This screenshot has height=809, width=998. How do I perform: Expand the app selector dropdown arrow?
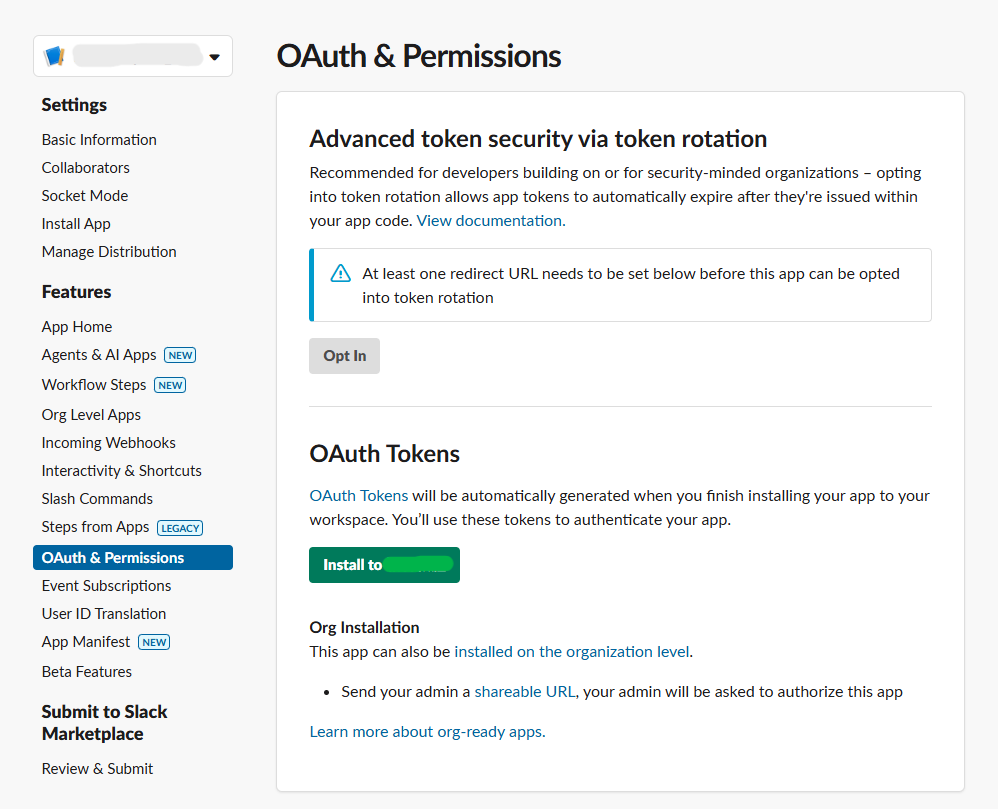pyautogui.click(x=214, y=58)
